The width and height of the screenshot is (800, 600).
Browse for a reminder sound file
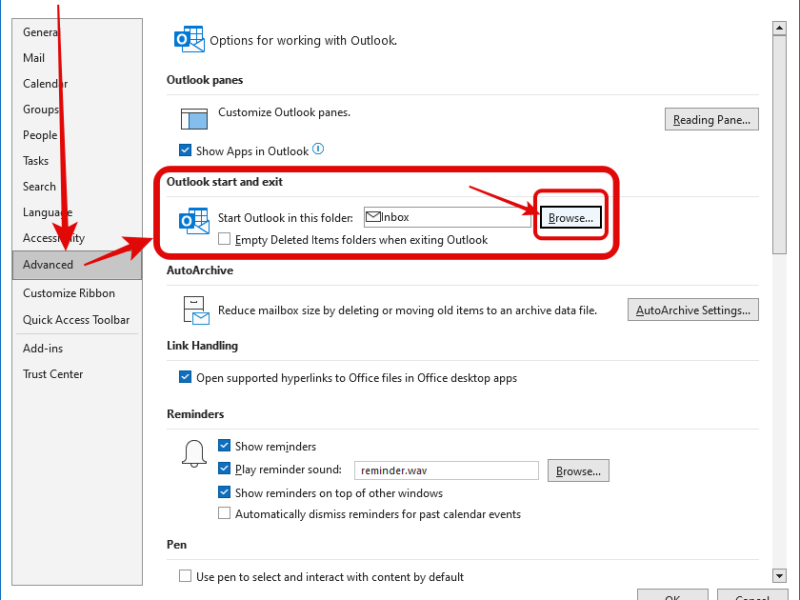pos(578,471)
